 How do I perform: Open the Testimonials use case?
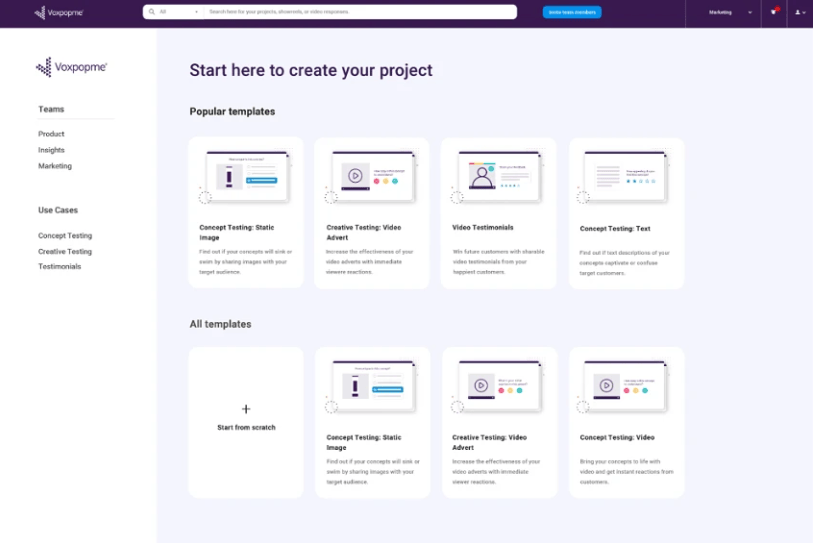click(60, 267)
